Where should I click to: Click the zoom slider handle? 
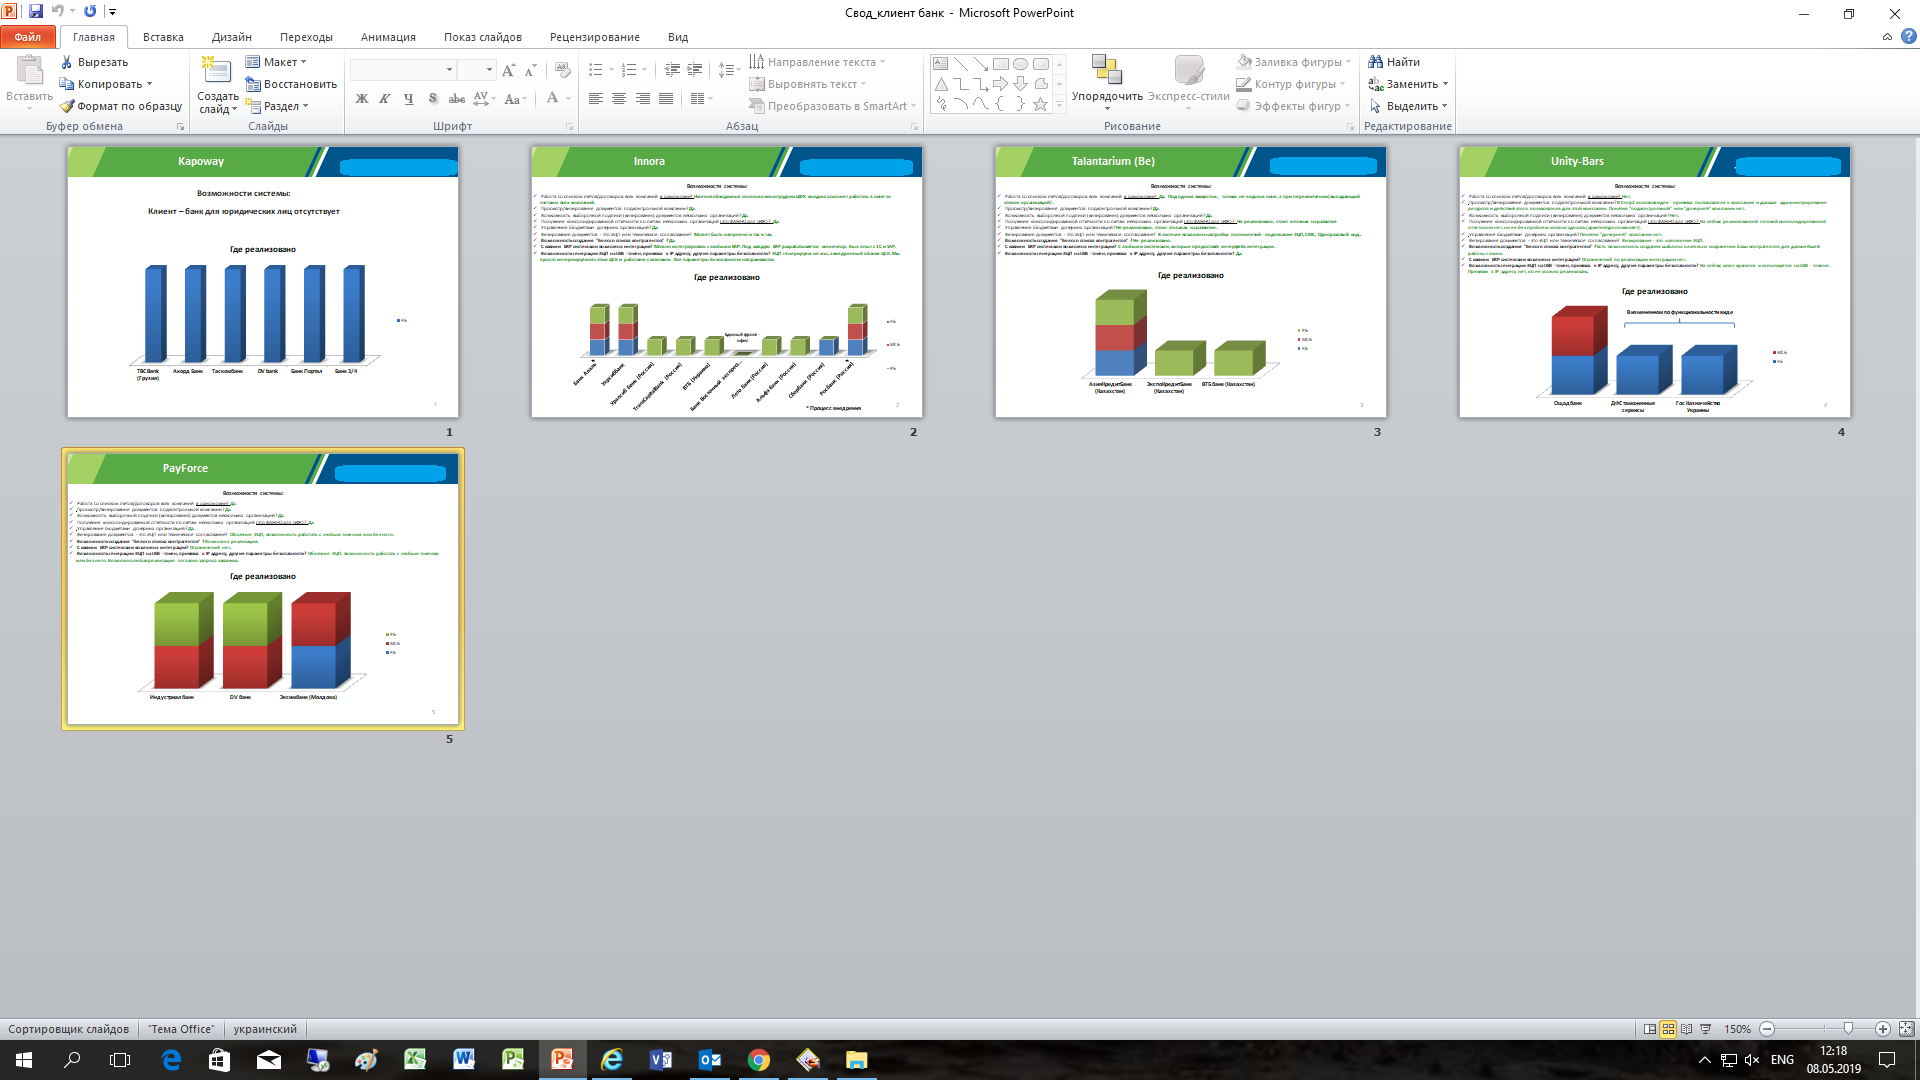(x=1848, y=1029)
